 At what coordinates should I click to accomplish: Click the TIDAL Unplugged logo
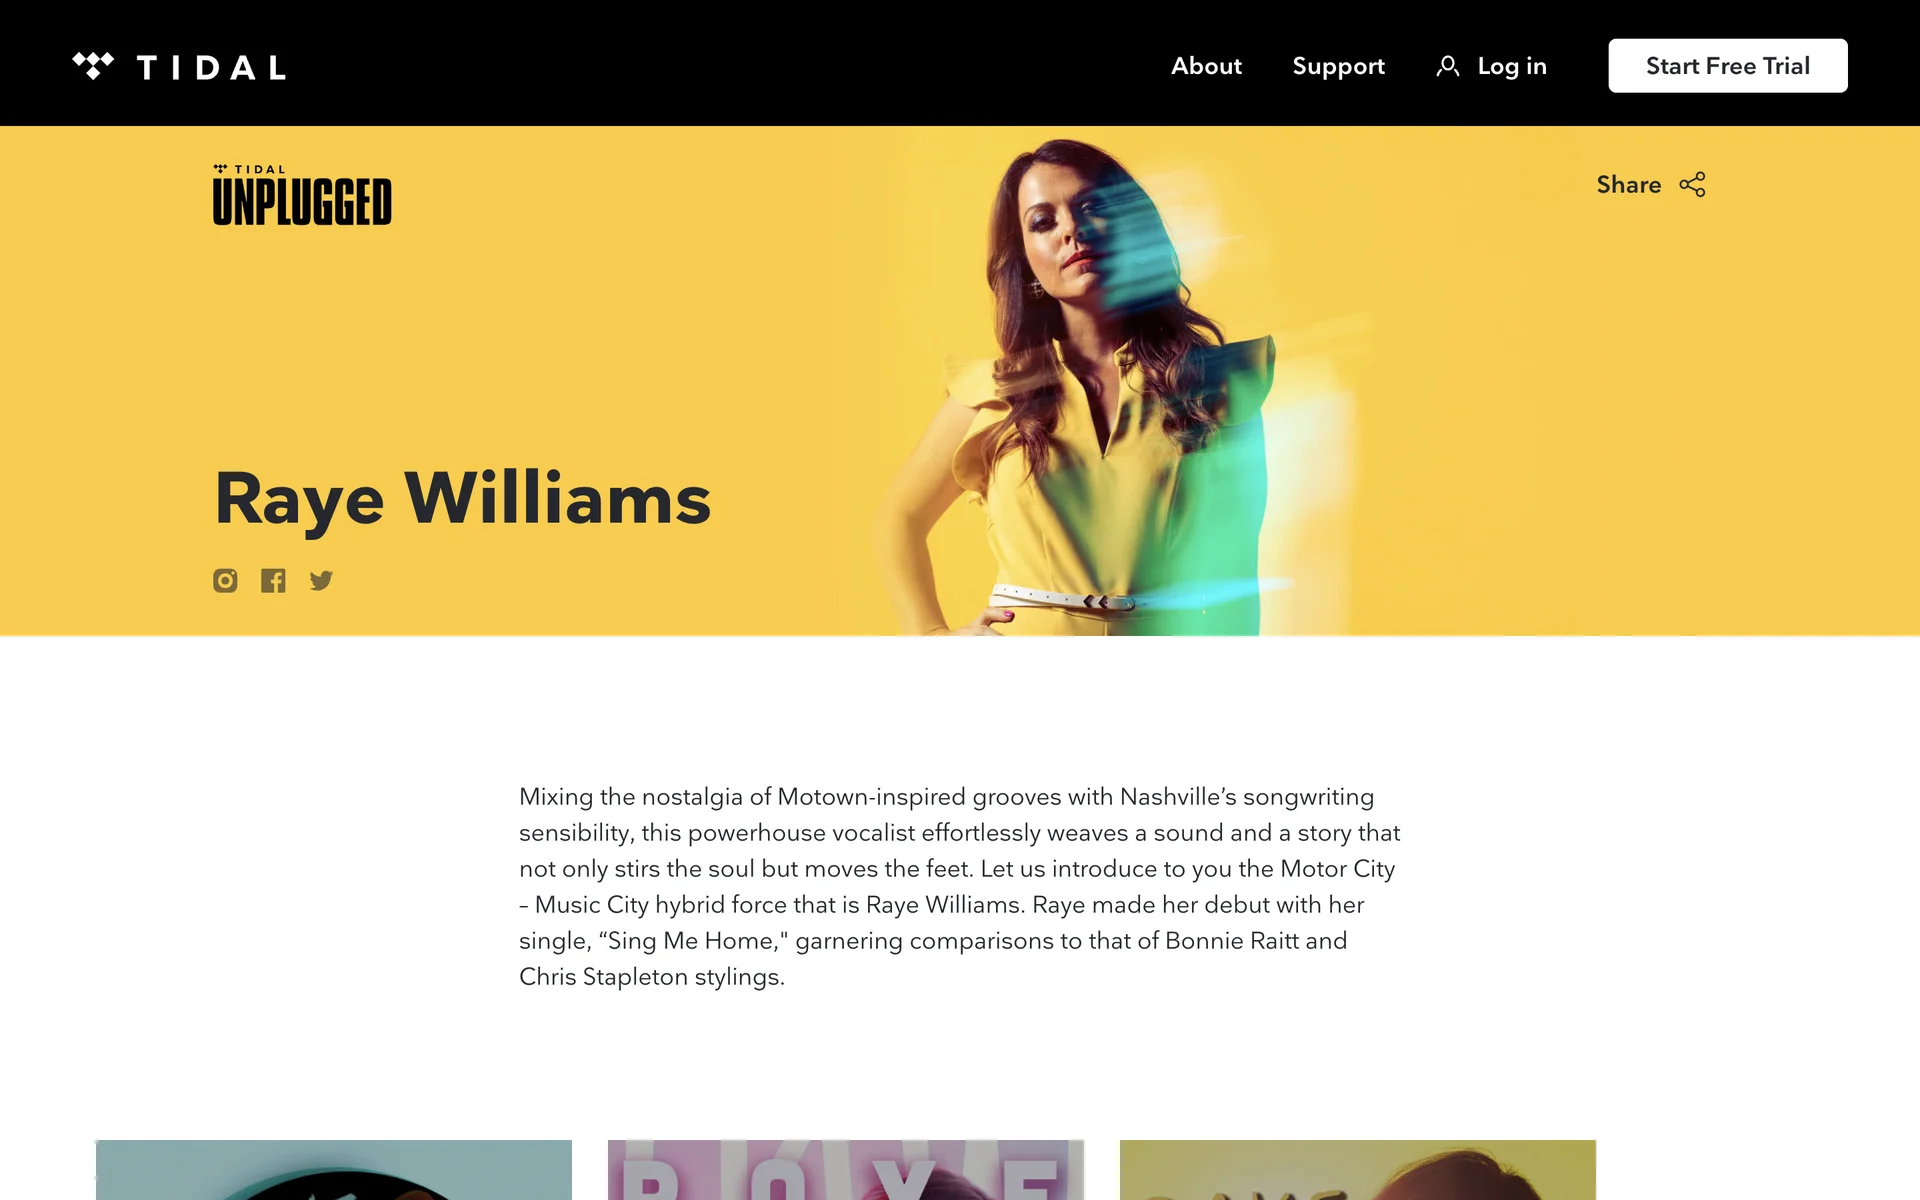[x=302, y=195]
